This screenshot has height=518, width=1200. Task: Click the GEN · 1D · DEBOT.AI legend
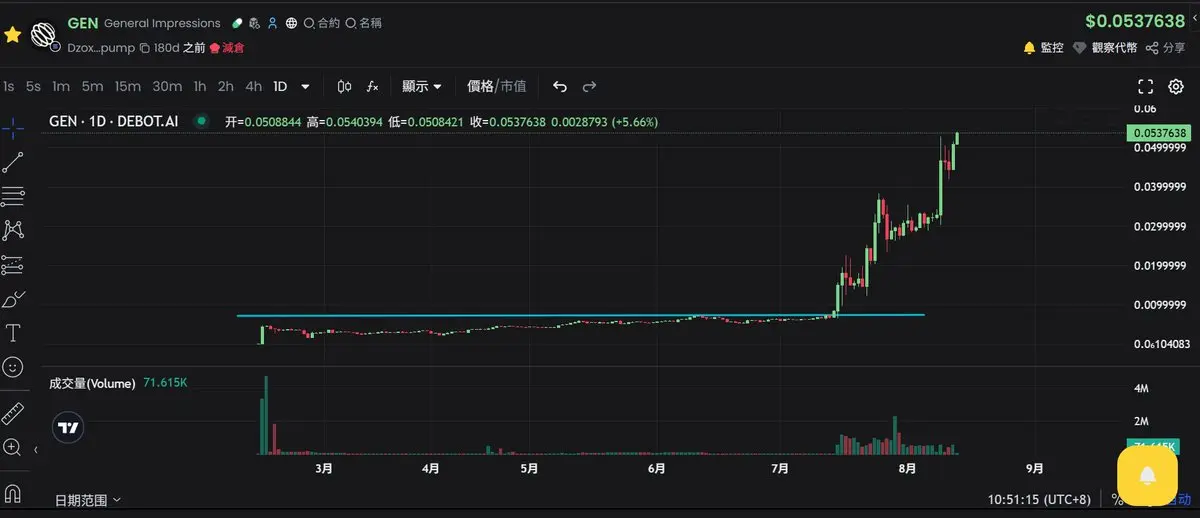click(114, 121)
